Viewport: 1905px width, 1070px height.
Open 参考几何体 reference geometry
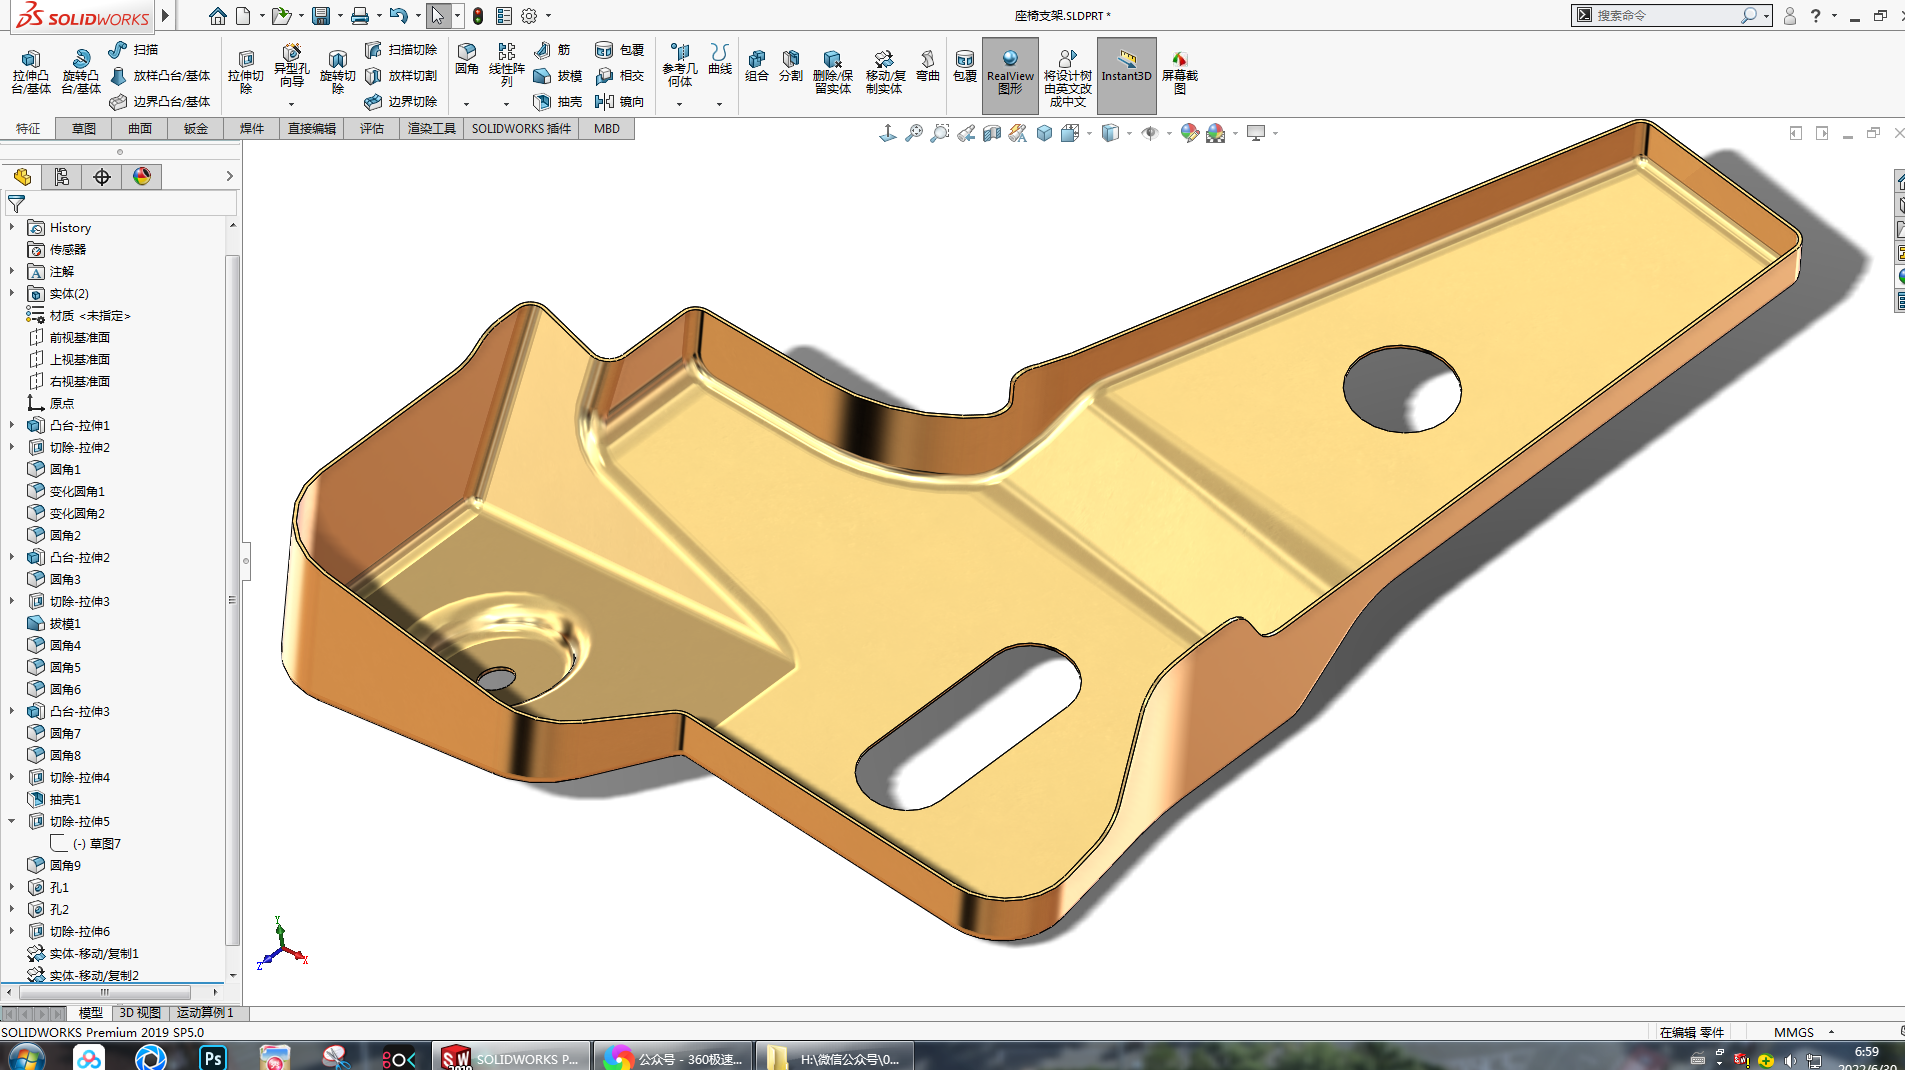[x=680, y=65]
